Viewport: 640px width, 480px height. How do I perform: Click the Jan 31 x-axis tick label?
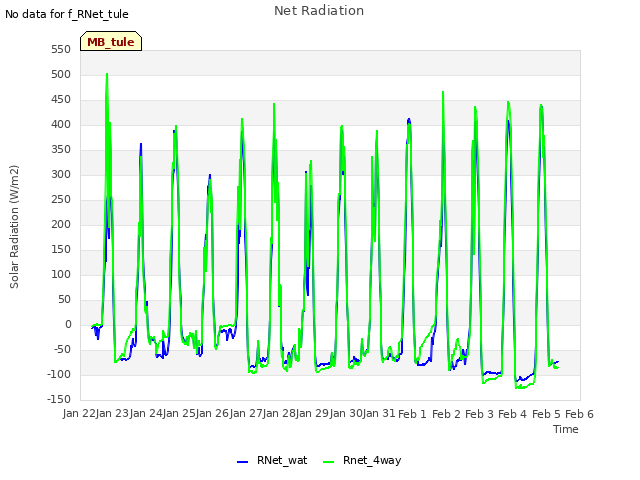379,413
